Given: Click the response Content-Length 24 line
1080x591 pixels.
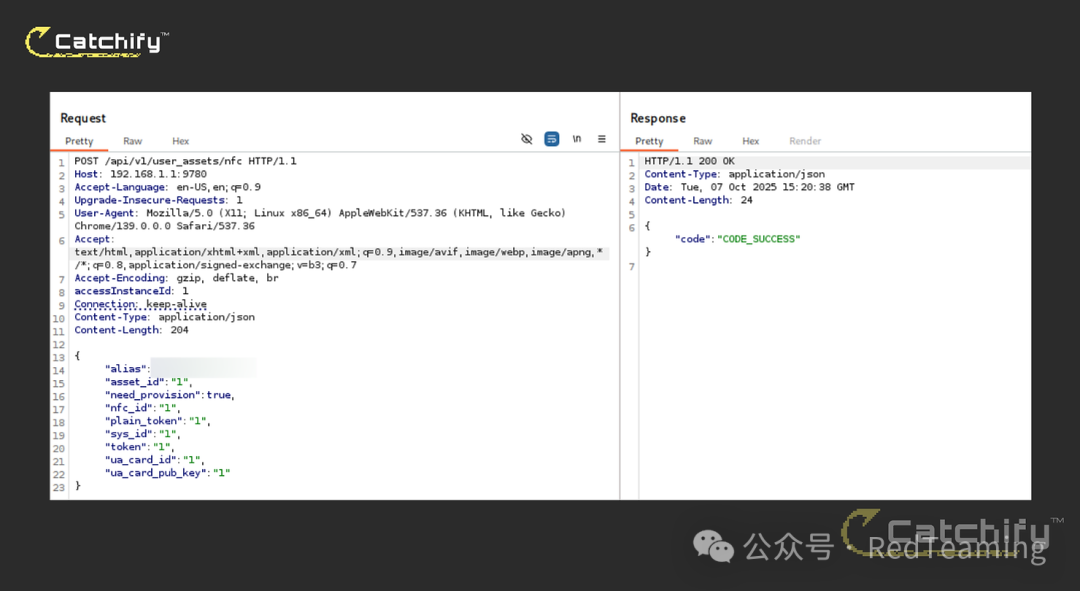Looking at the screenshot, I should click(x=698, y=200).
